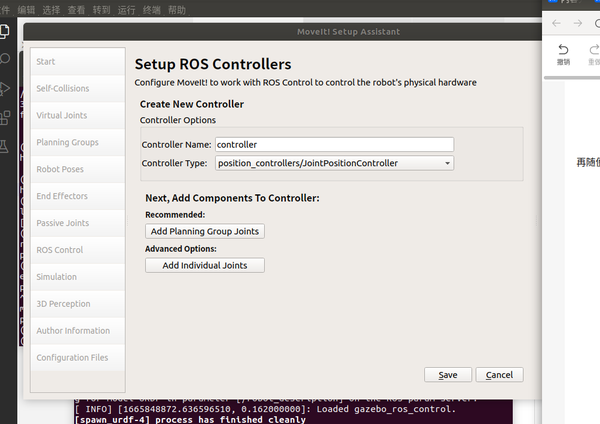The height and width of the screenshot is (424, 600).
Task: Click the Controller Name text field
Action: click(x=334, y=144)
